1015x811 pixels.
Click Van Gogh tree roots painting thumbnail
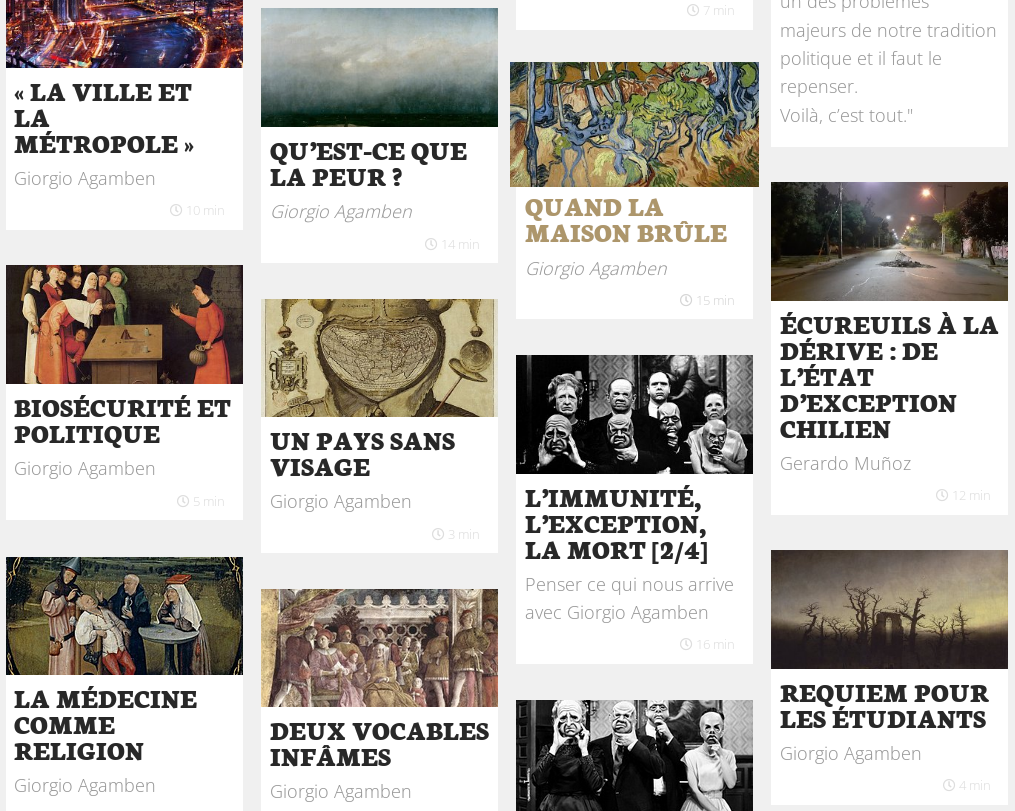pos(634,124)
